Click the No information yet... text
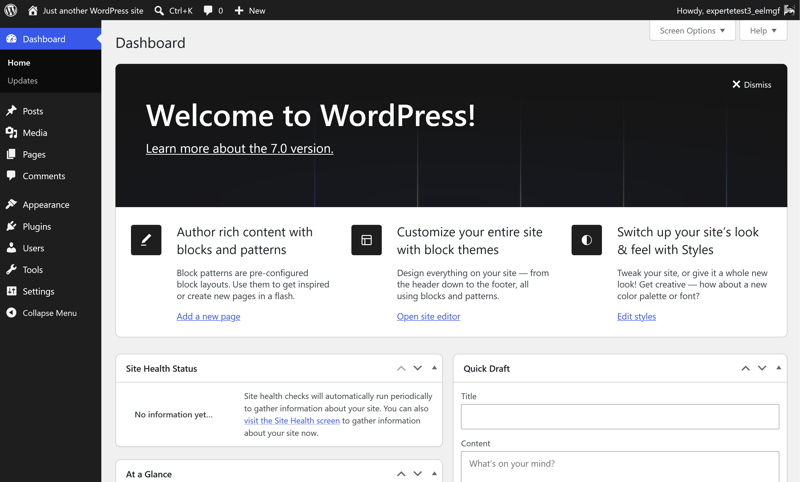Viewport: 800px width, 482px height. pos(173,415)
